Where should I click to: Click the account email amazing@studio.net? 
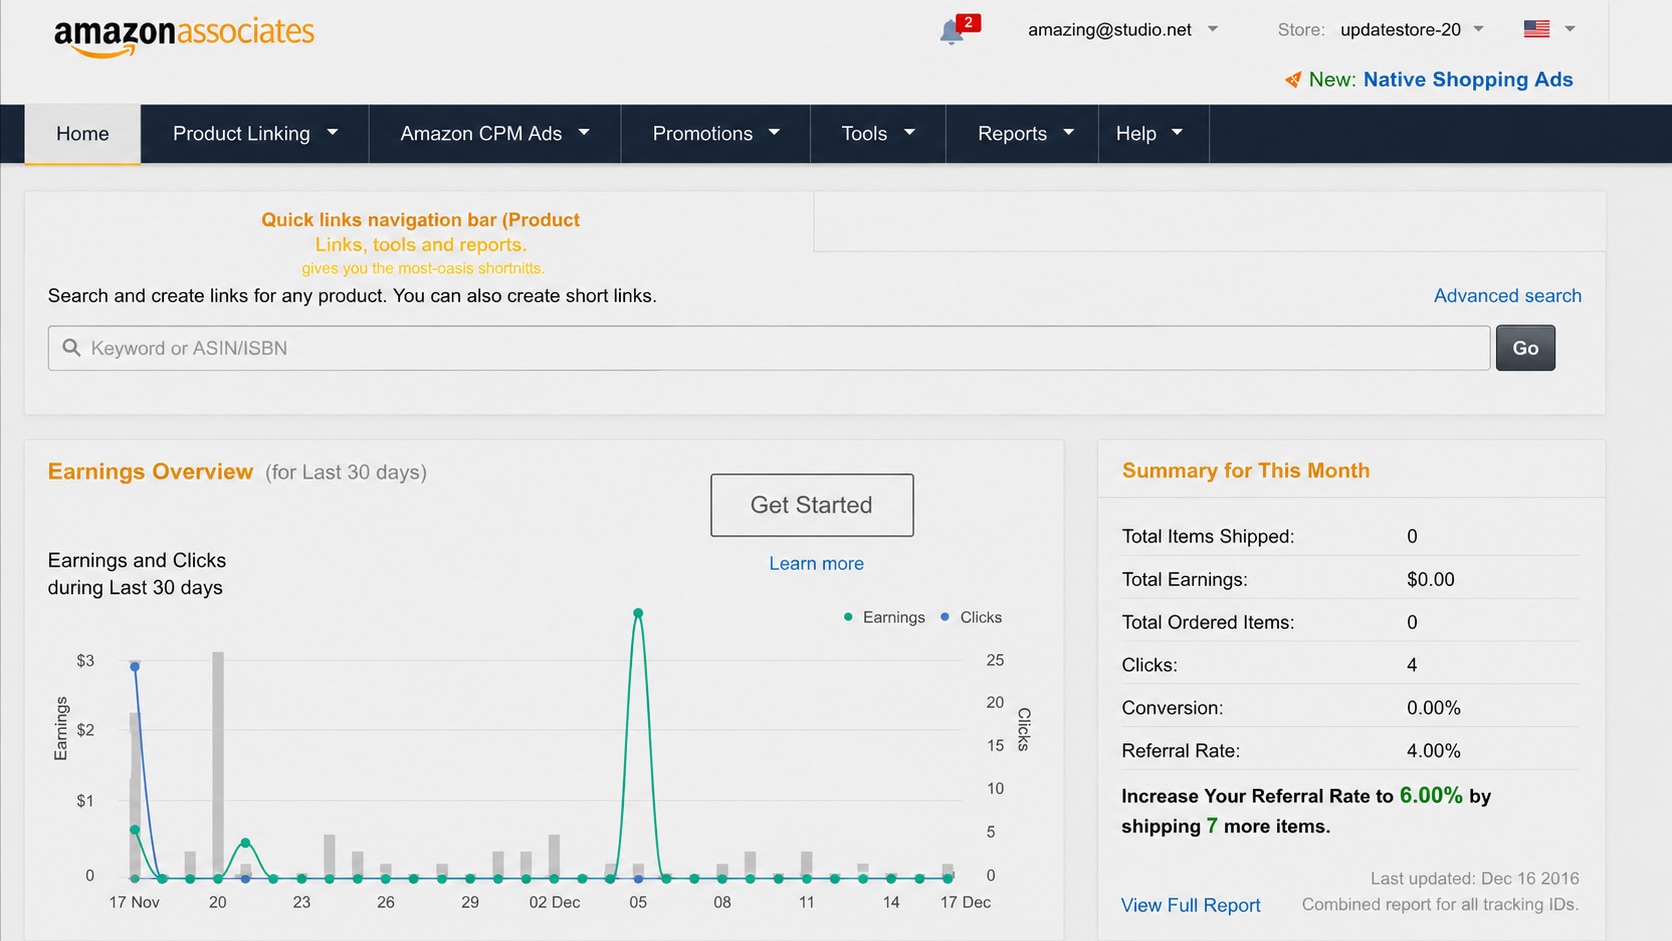[x=1110, y=30]
